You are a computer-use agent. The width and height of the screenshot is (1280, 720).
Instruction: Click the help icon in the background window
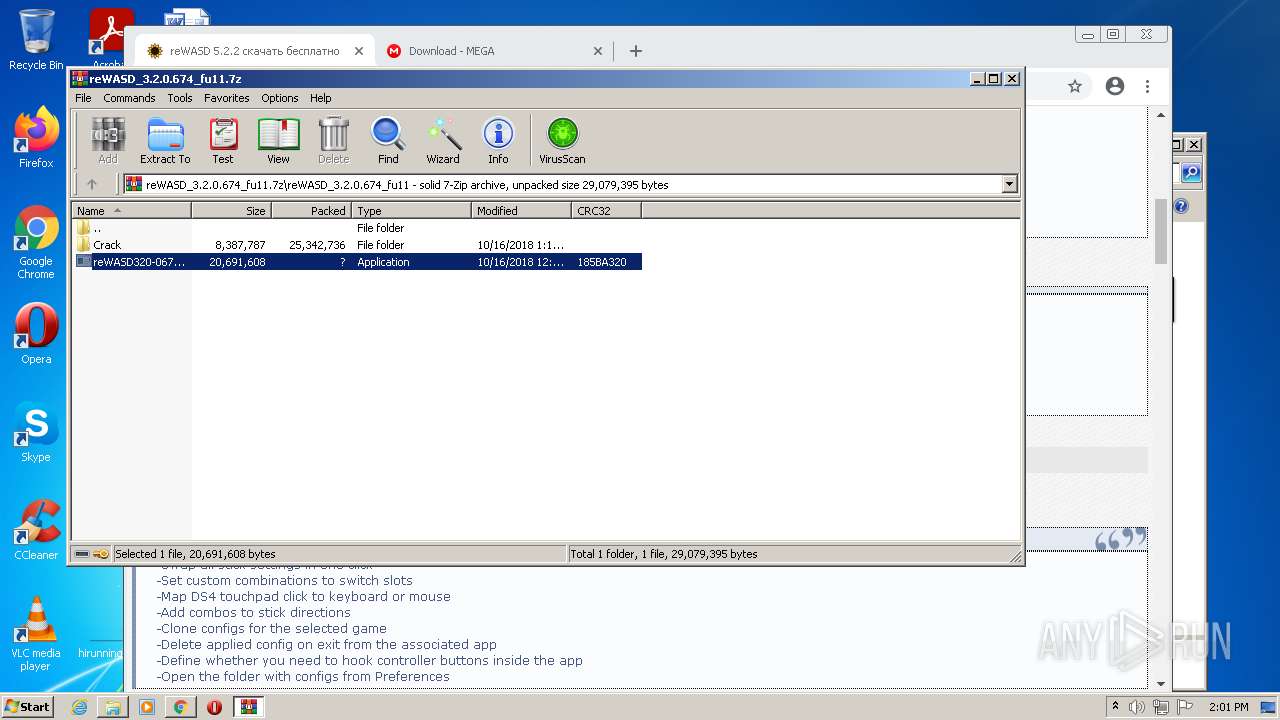[x=1181, y=206]
